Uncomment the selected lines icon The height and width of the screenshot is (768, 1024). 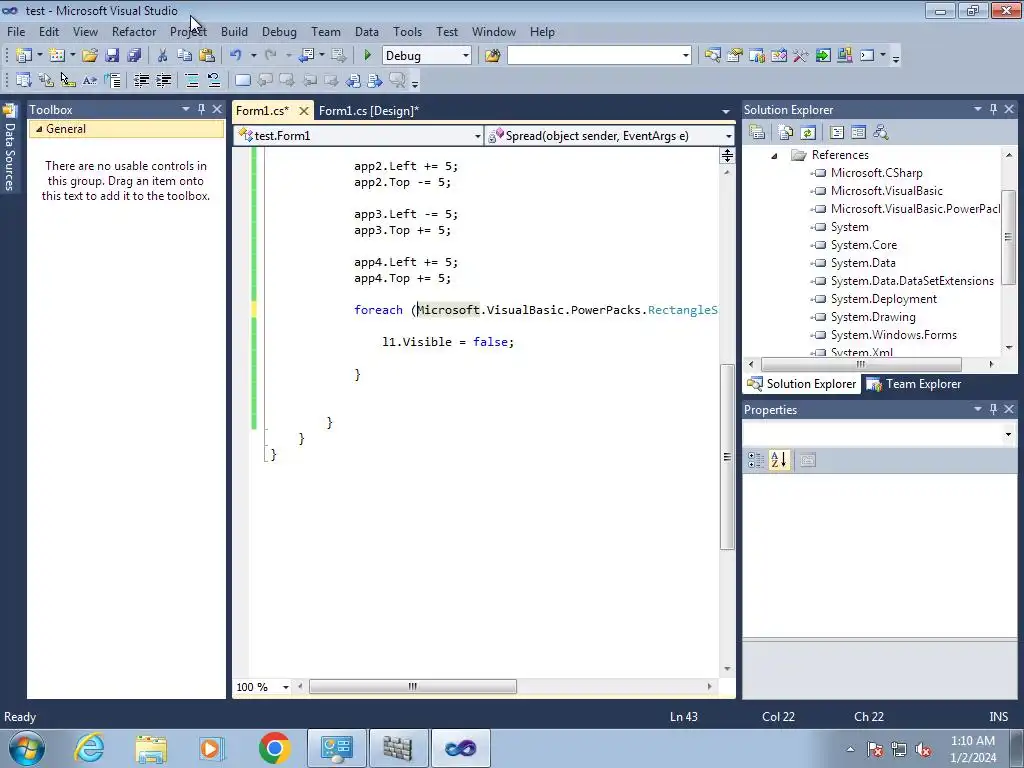[x=214, y=80]
